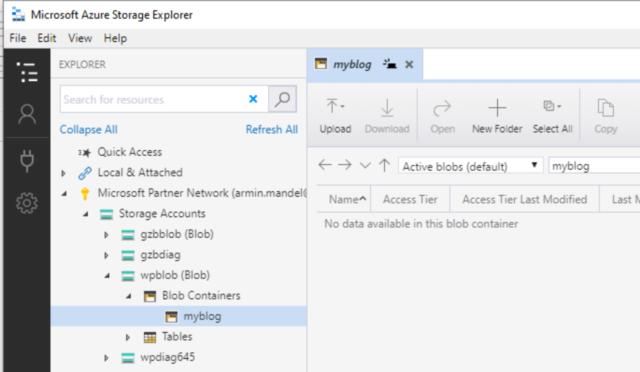Click the Search for resources field
The height and width of the screenshot is (372, 640).
[x=153, y=99]
